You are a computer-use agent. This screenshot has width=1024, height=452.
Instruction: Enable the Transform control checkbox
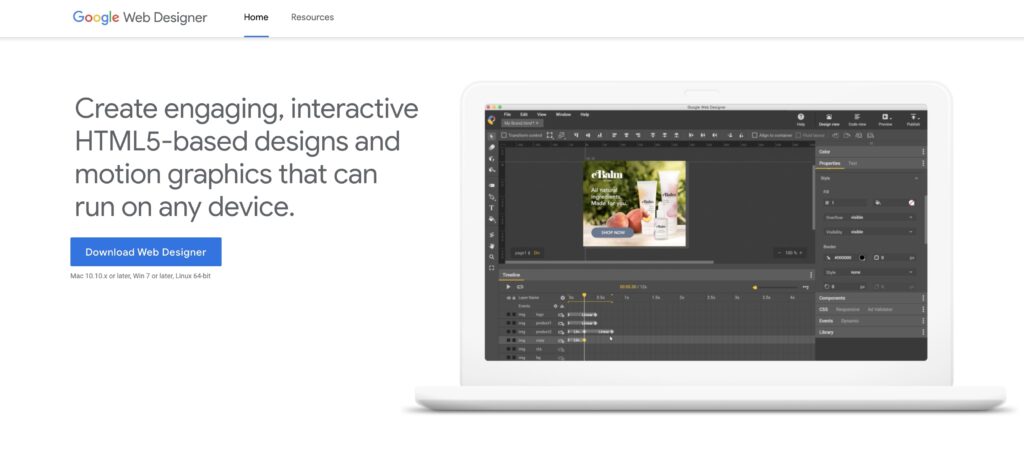504,134
